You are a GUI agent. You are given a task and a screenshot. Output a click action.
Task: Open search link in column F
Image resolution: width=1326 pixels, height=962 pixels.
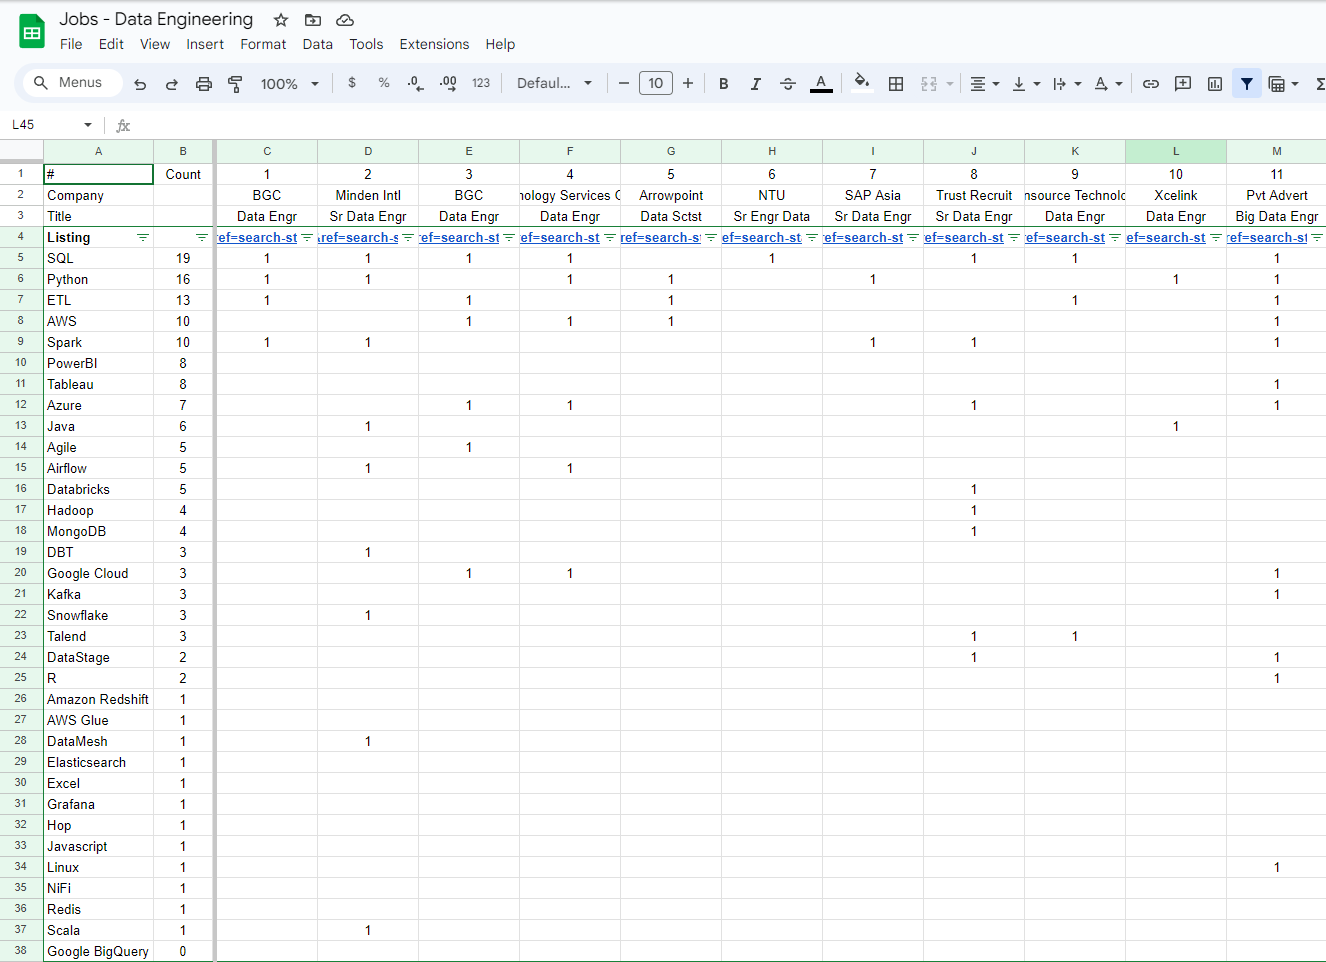point(560,238)
